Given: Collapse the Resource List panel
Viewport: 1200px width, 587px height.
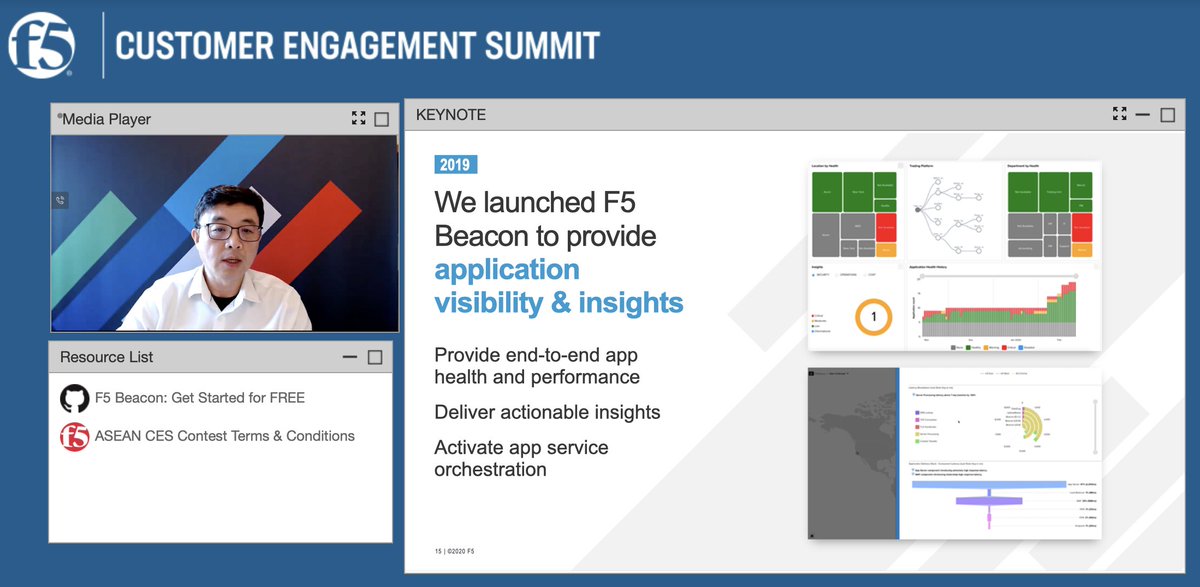Looking at the screenshot, I should [x=351, y=356].
